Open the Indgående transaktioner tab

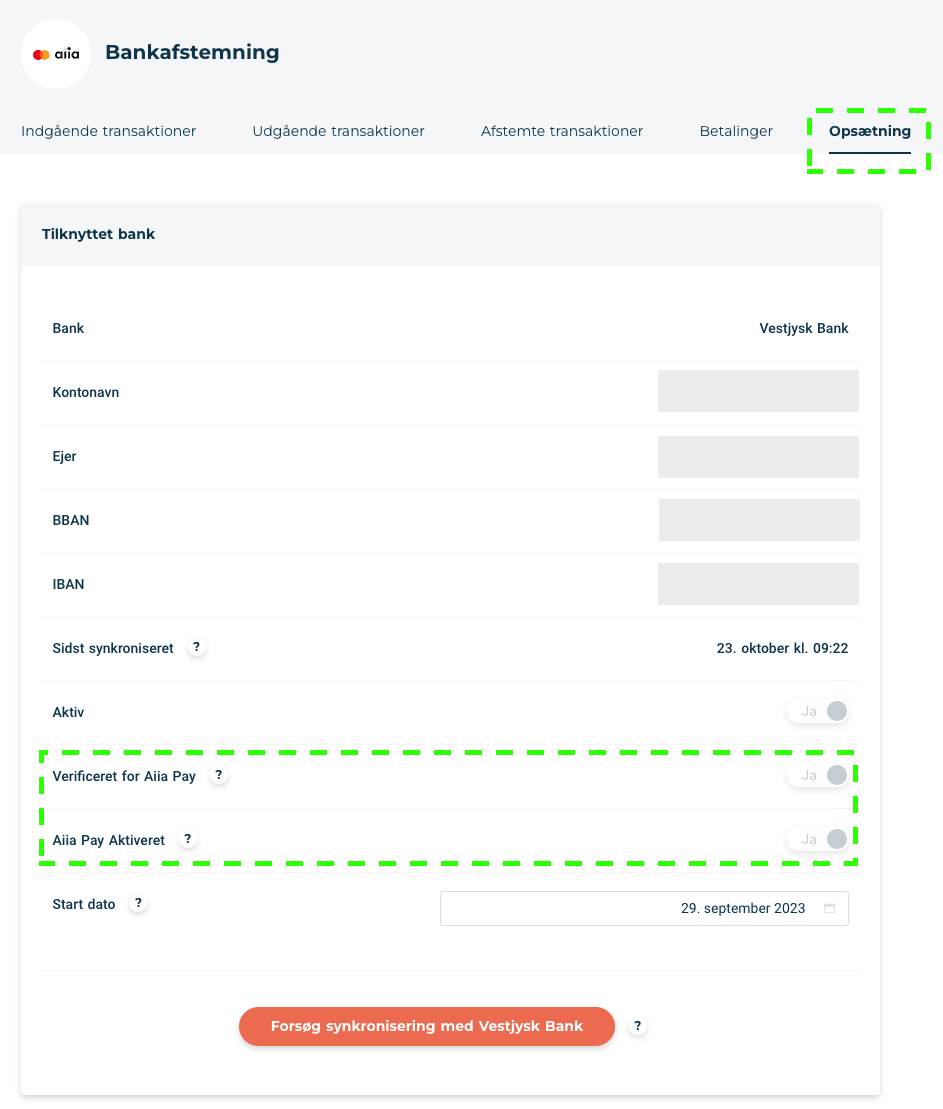pyautogui.click(x=108, y=131)
